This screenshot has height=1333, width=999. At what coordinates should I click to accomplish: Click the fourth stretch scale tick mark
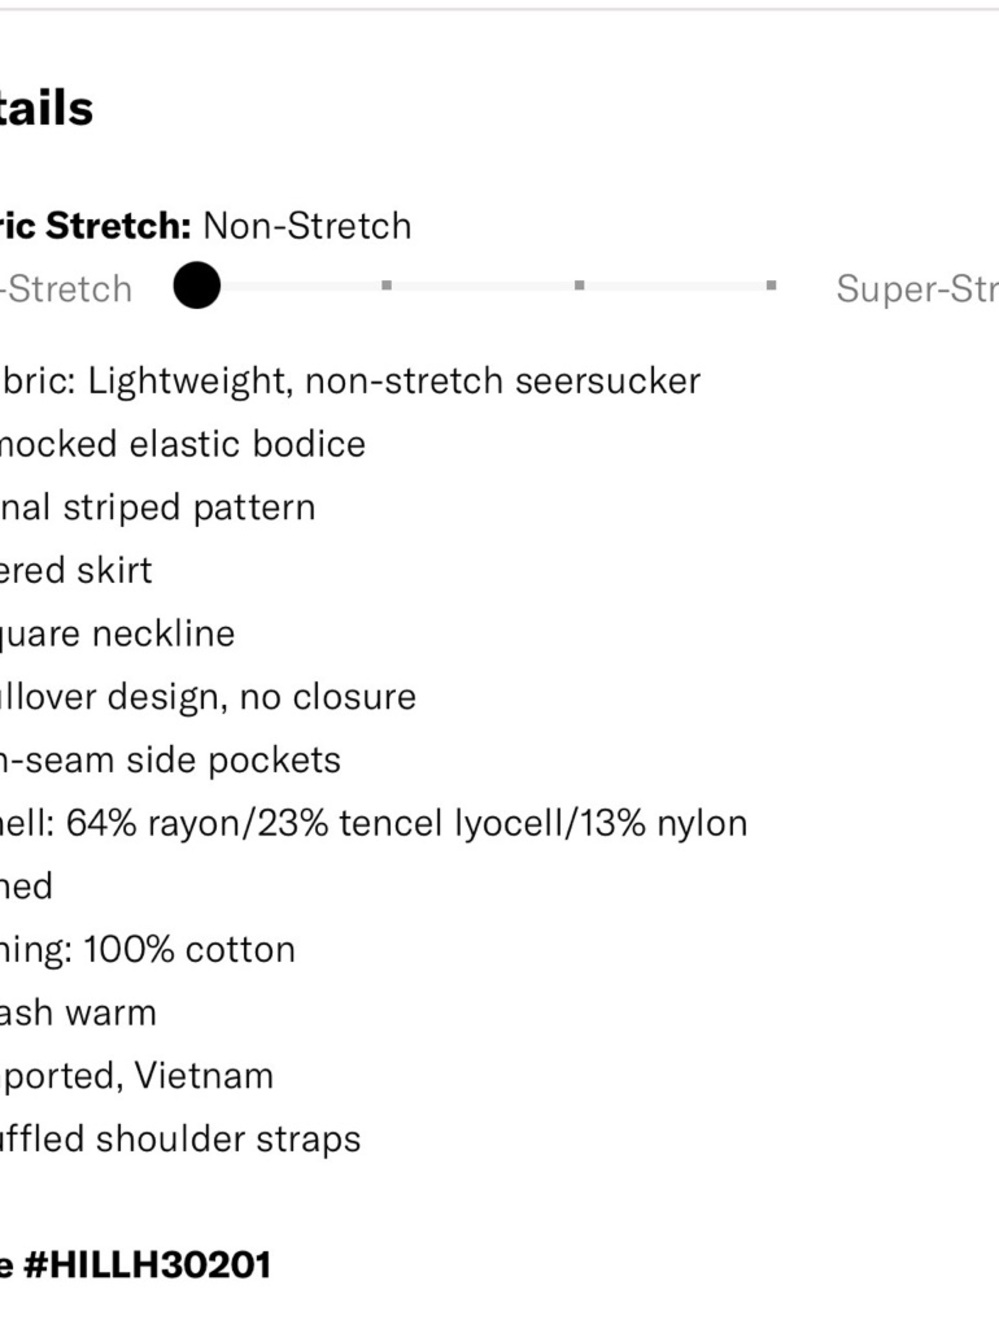click(x=771, y=286)
